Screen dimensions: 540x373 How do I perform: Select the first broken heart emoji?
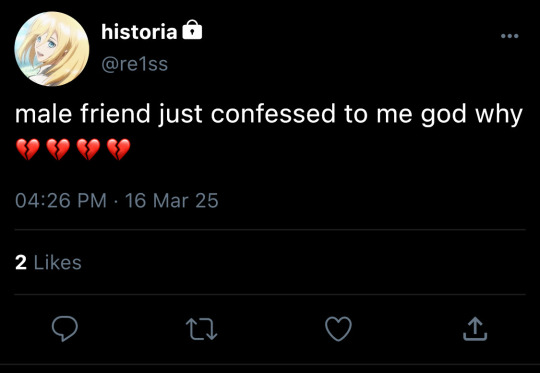pyautogui.click(x=28, y=149)
